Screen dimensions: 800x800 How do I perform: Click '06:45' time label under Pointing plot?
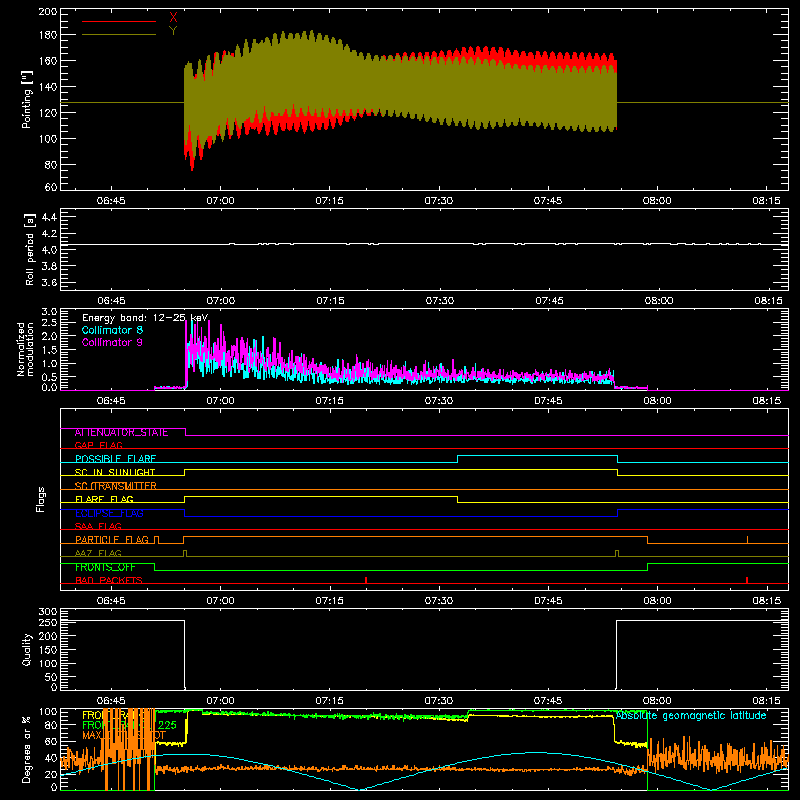tap(111, 201)
